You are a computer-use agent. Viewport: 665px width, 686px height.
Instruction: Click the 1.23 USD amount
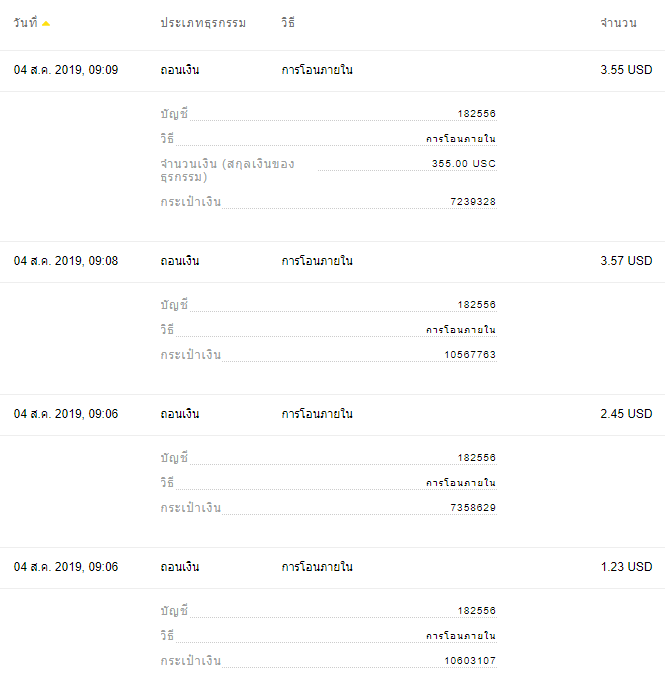[626, 567]
